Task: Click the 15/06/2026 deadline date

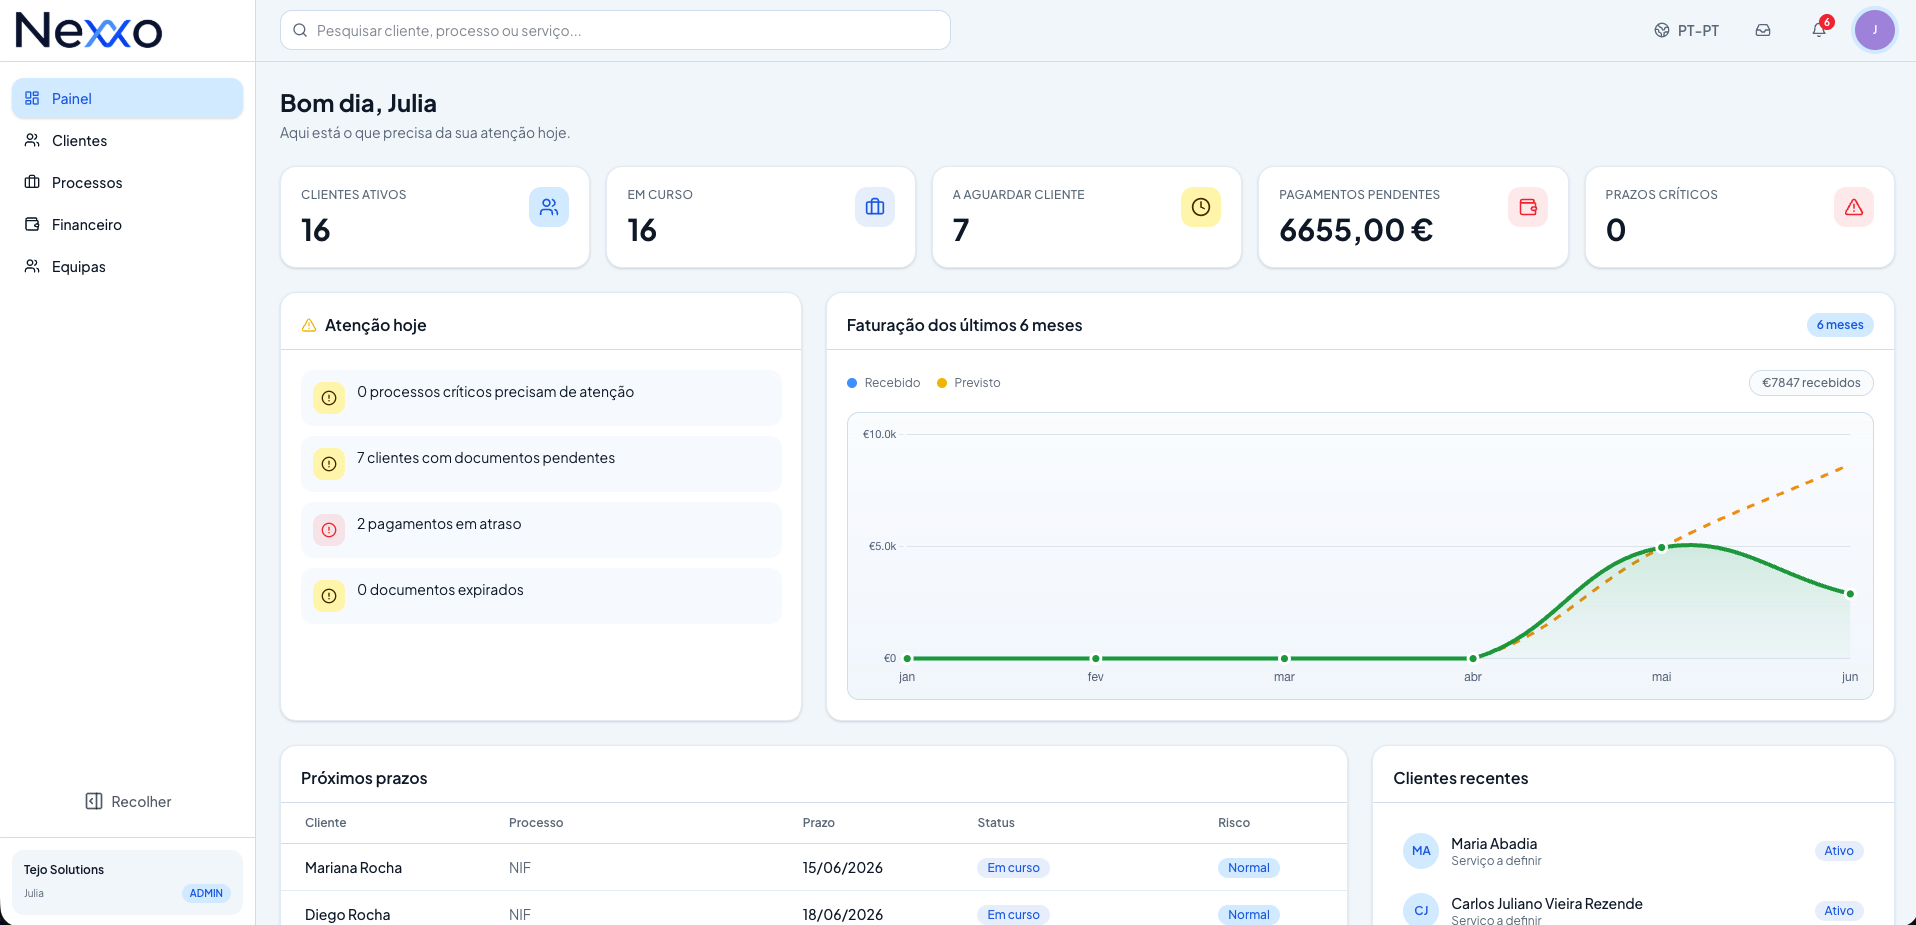Action: click(842, 868)
